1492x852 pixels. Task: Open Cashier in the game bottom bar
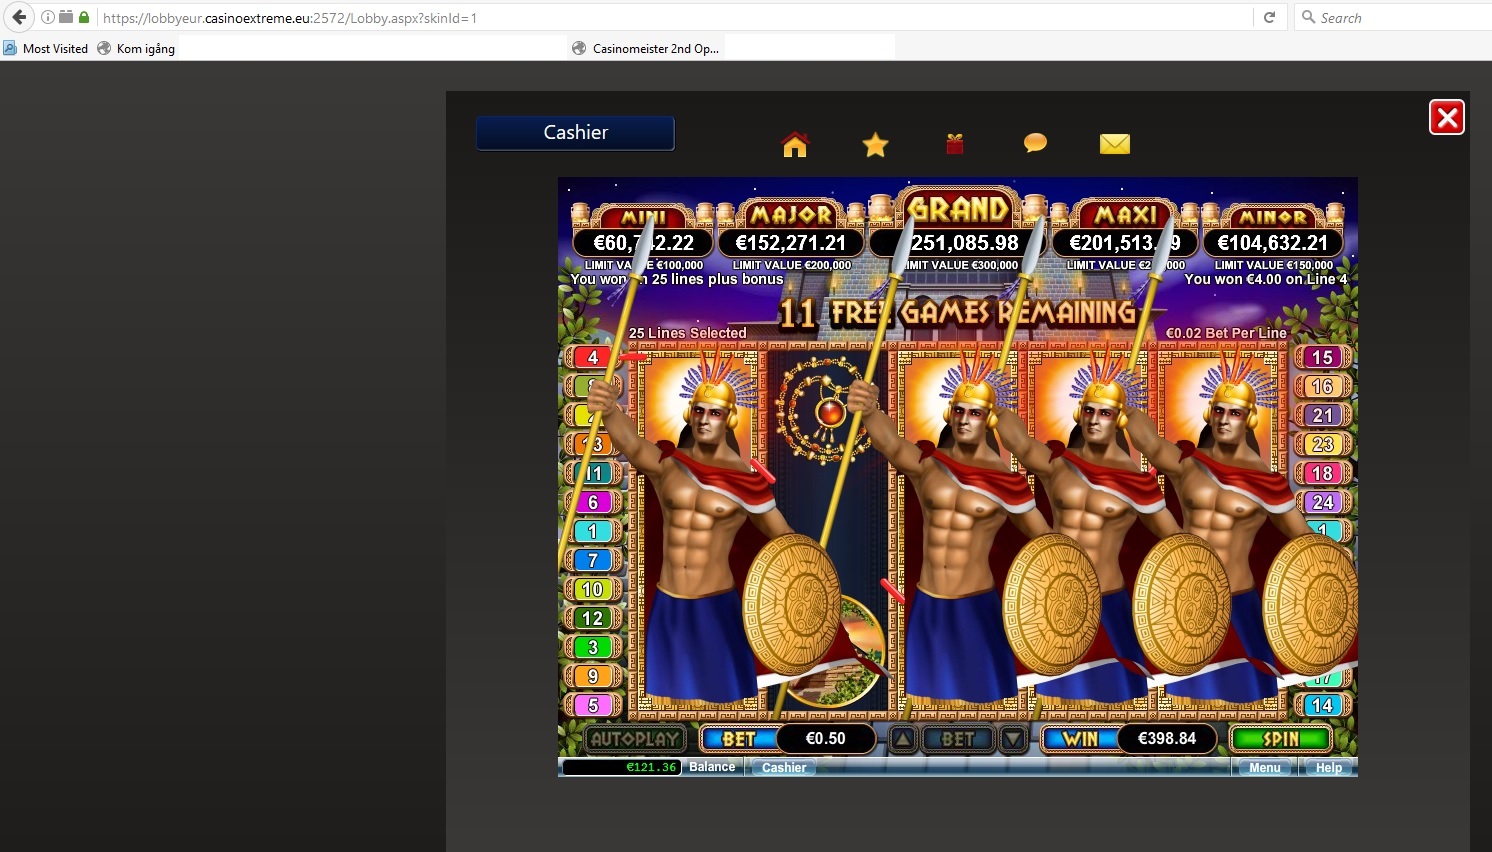coord(784,767)
